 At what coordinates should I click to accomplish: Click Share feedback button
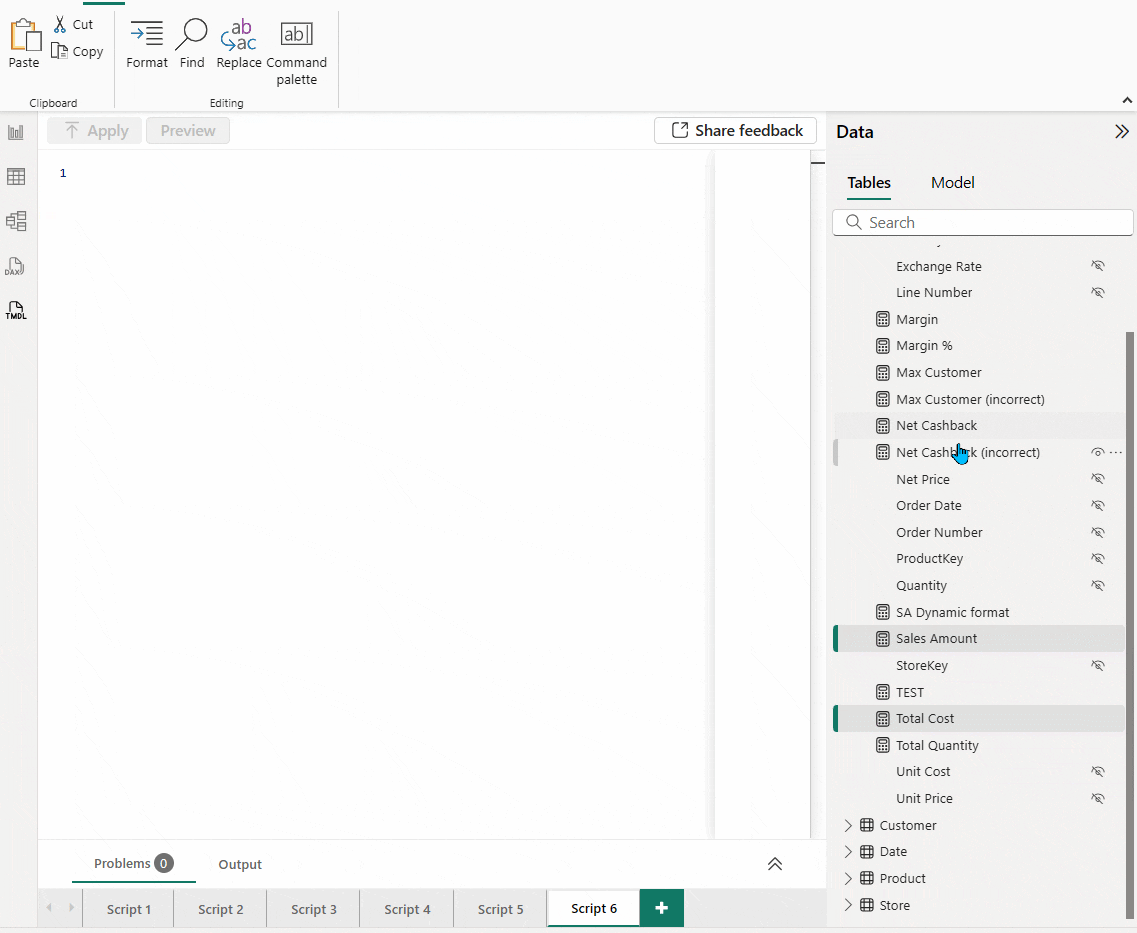[x=735, y=130]
